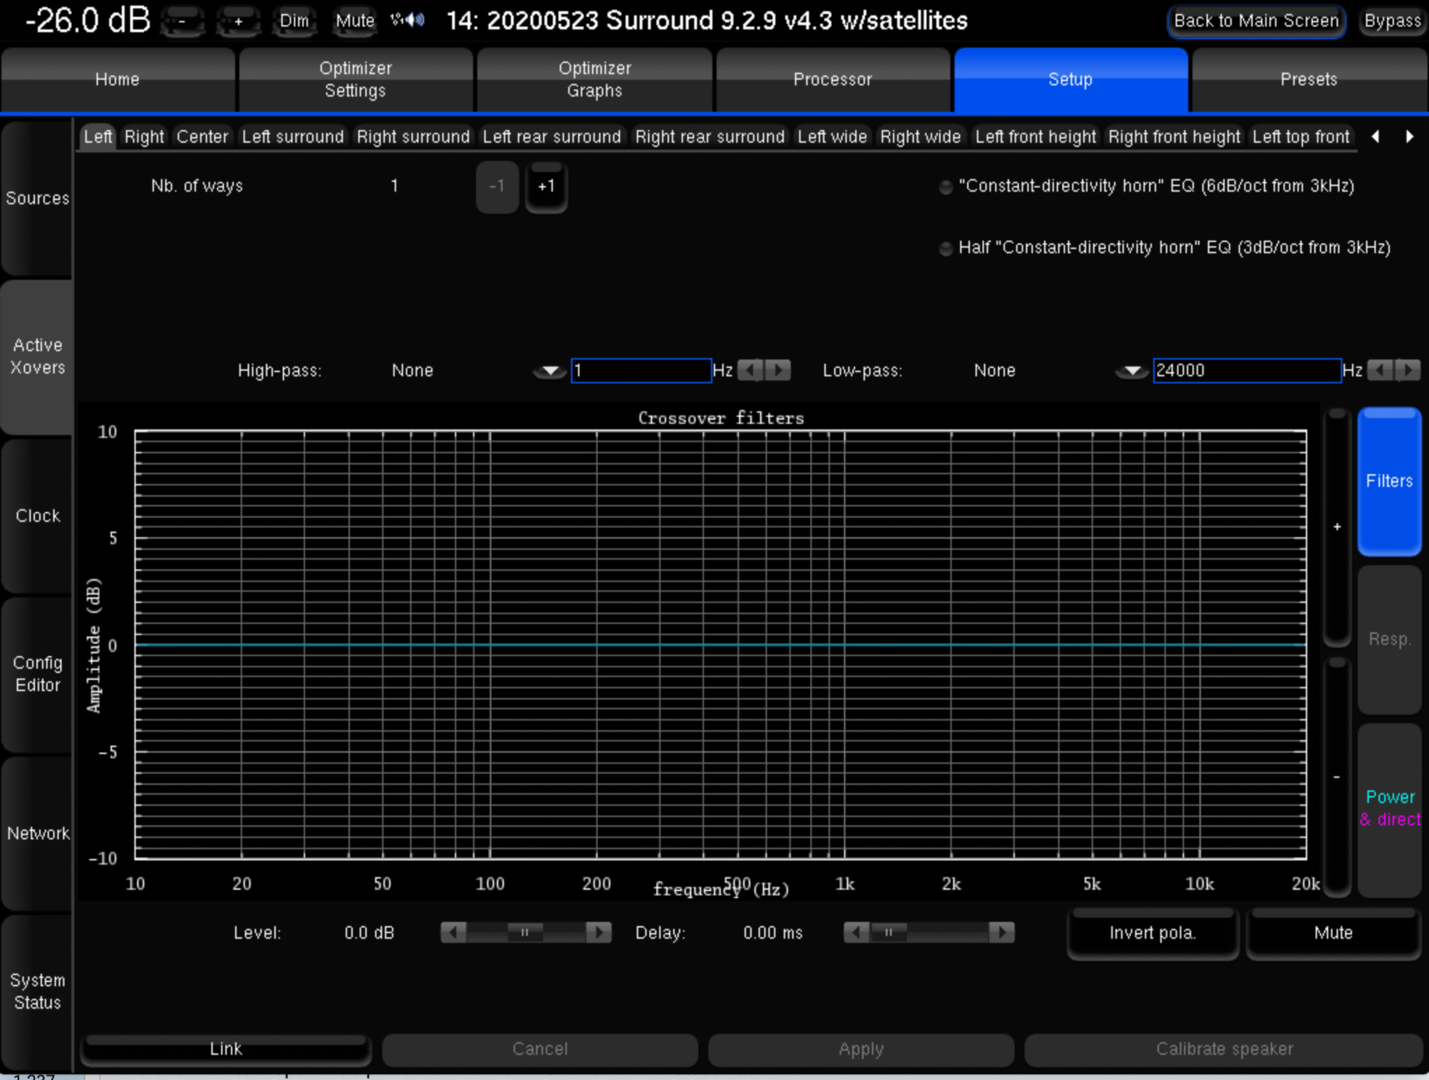Select the Center speaker tab
Viewport: 1429px width, 1080px height.
click(202, 137)
